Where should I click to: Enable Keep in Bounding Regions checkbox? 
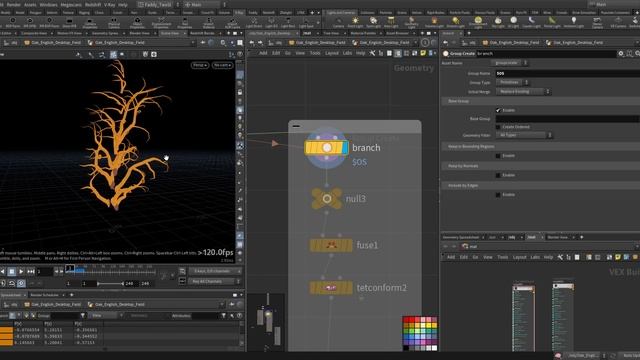tap(498, 156)
